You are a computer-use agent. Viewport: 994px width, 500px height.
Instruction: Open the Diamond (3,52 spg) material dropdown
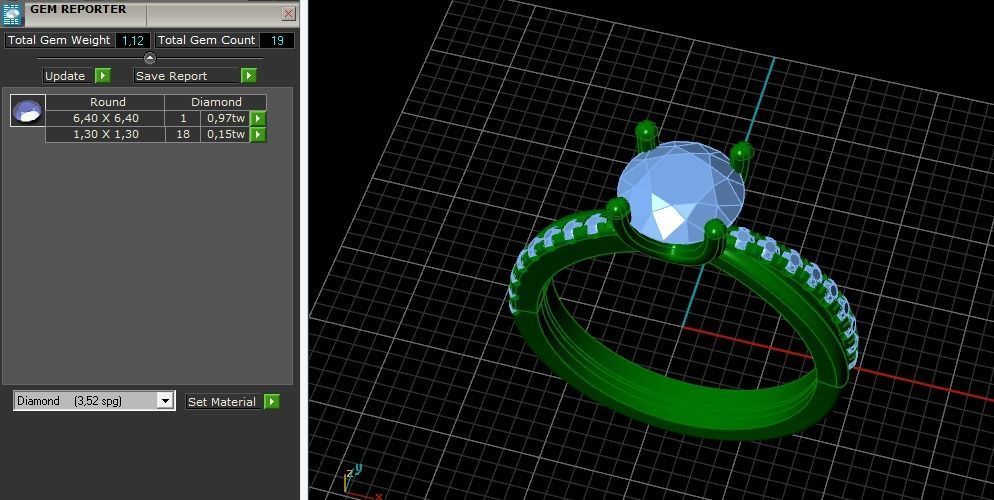(x=165, y=401)
